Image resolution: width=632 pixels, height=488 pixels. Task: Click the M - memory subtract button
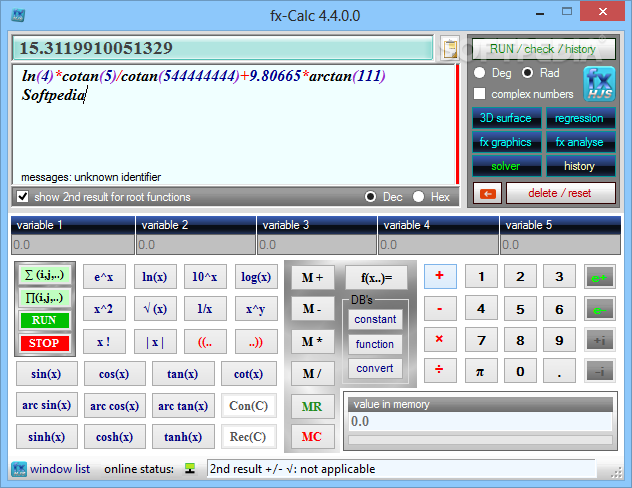pyautogui.click(x=313, y=309)
